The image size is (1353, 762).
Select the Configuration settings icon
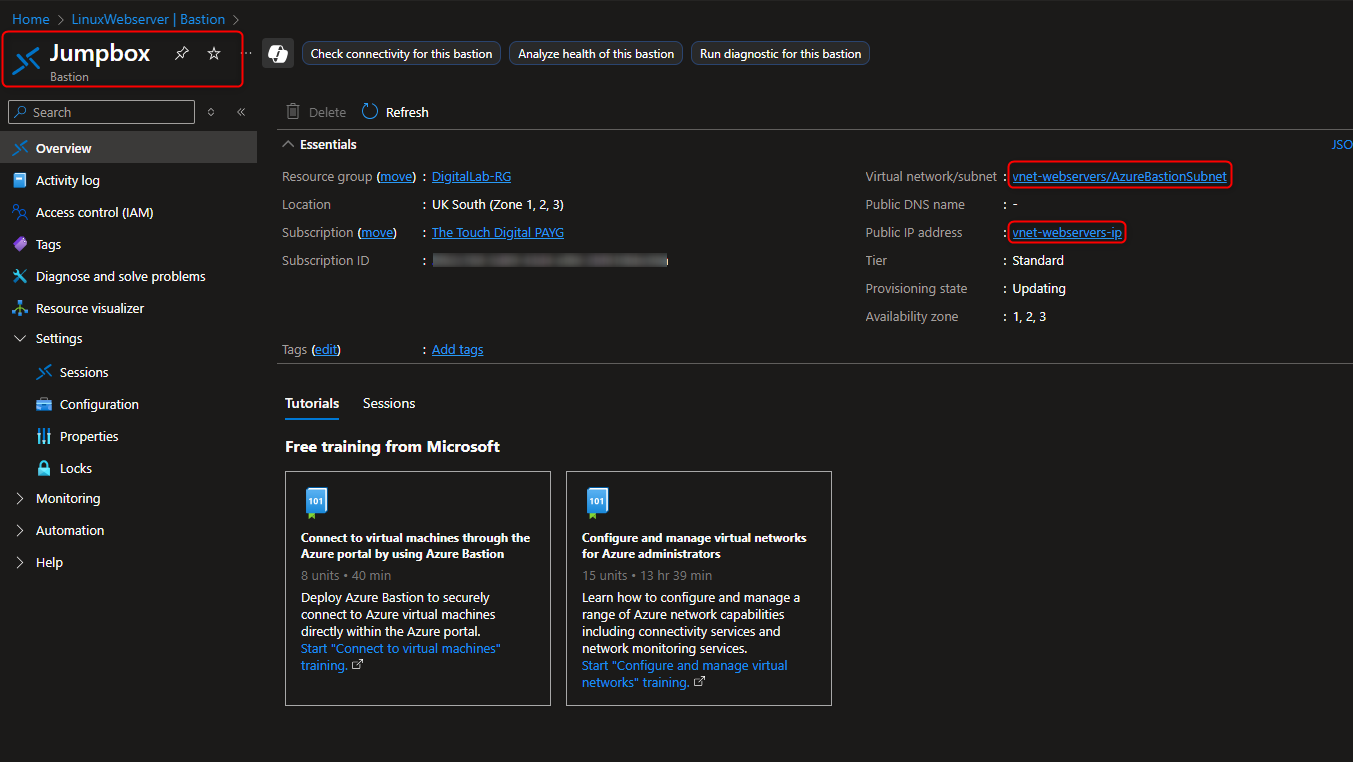pyautogui.click(x=44, y=404)
